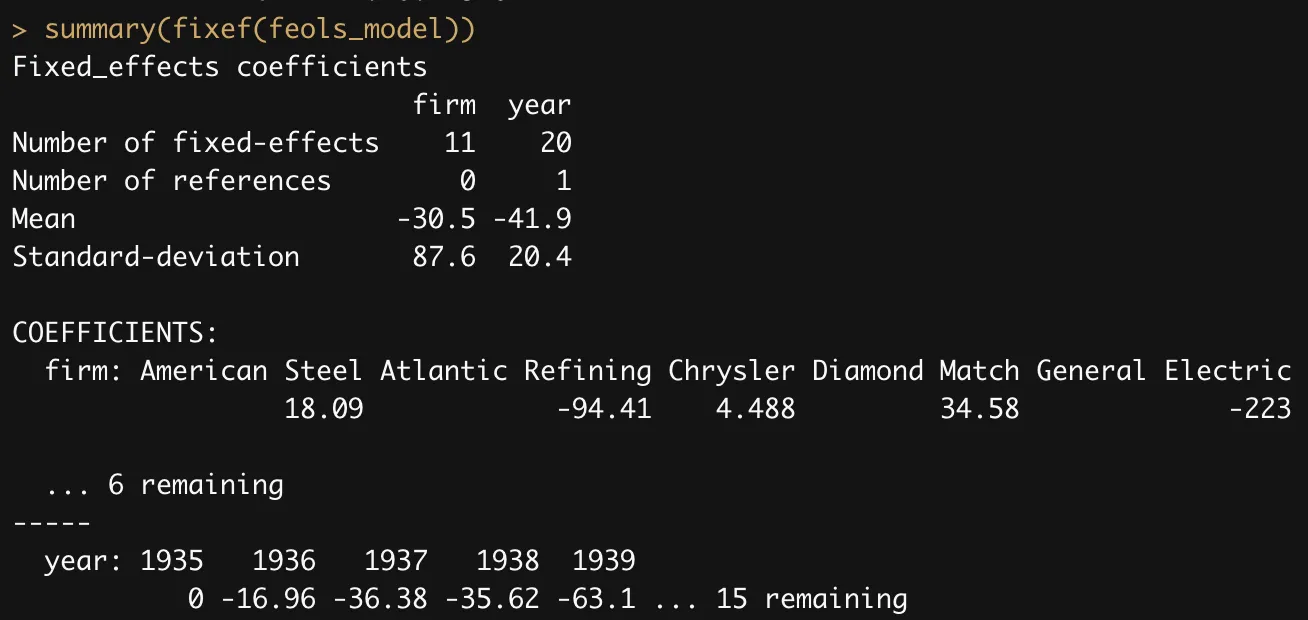Screen dimensions: 1308x620
Task: Click the "Fixed_effects coefficients" heading line
Action: click(x=219, y=67)
